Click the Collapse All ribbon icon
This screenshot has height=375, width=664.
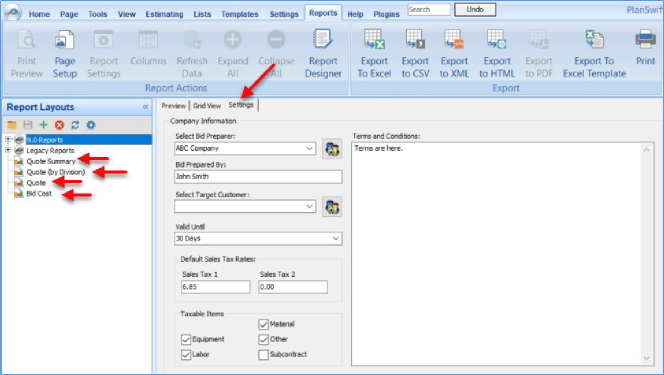click(x=276, y=54)
